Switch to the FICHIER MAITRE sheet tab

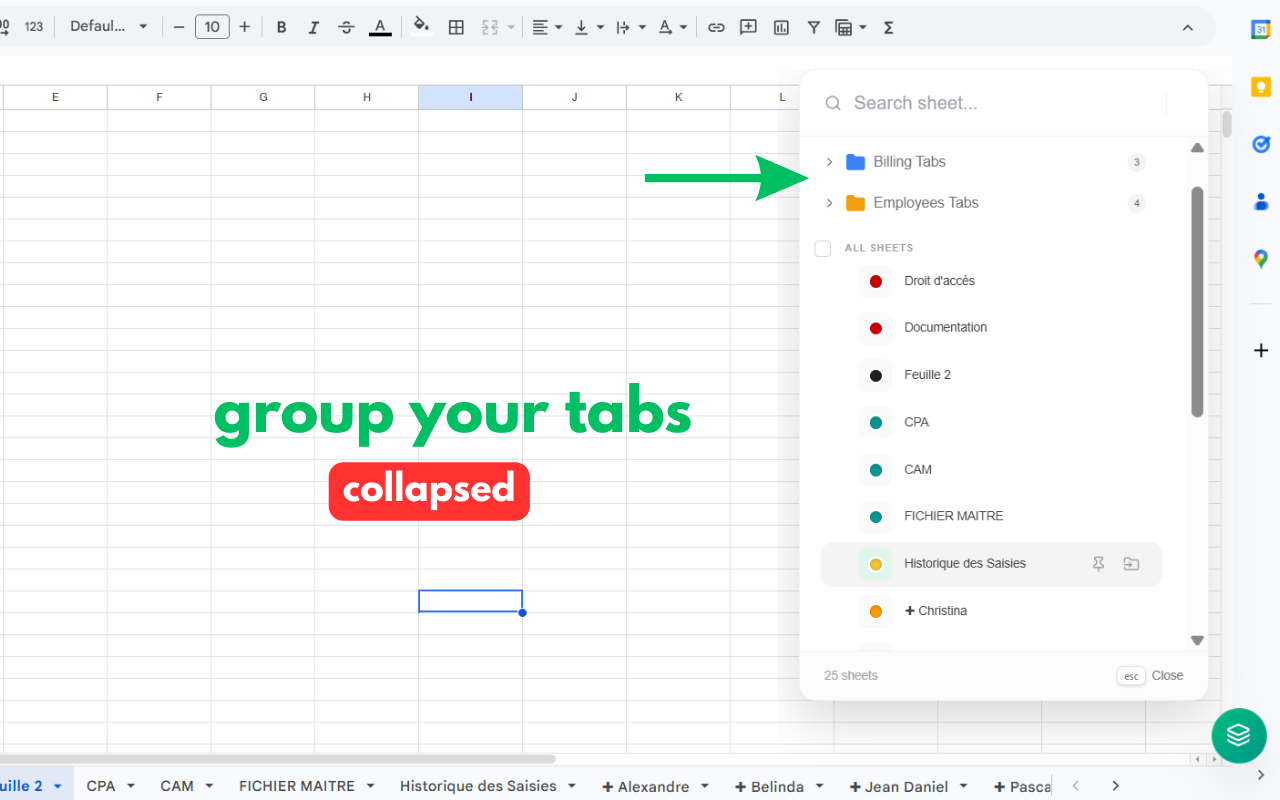point(295,786)
